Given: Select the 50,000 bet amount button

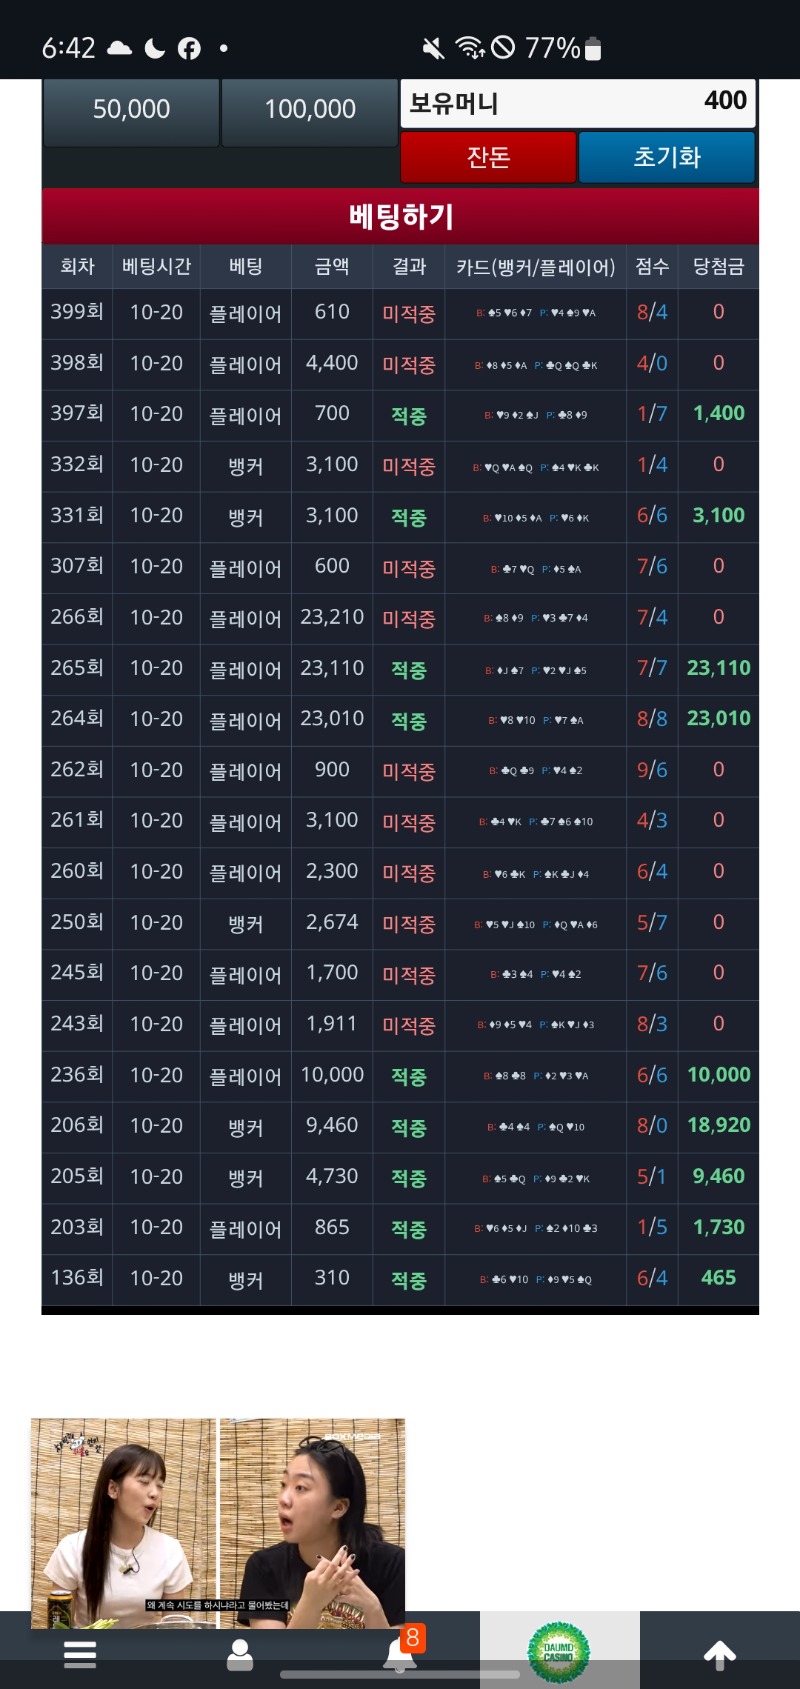Looking at the screenshot, I should click(131, 109).
